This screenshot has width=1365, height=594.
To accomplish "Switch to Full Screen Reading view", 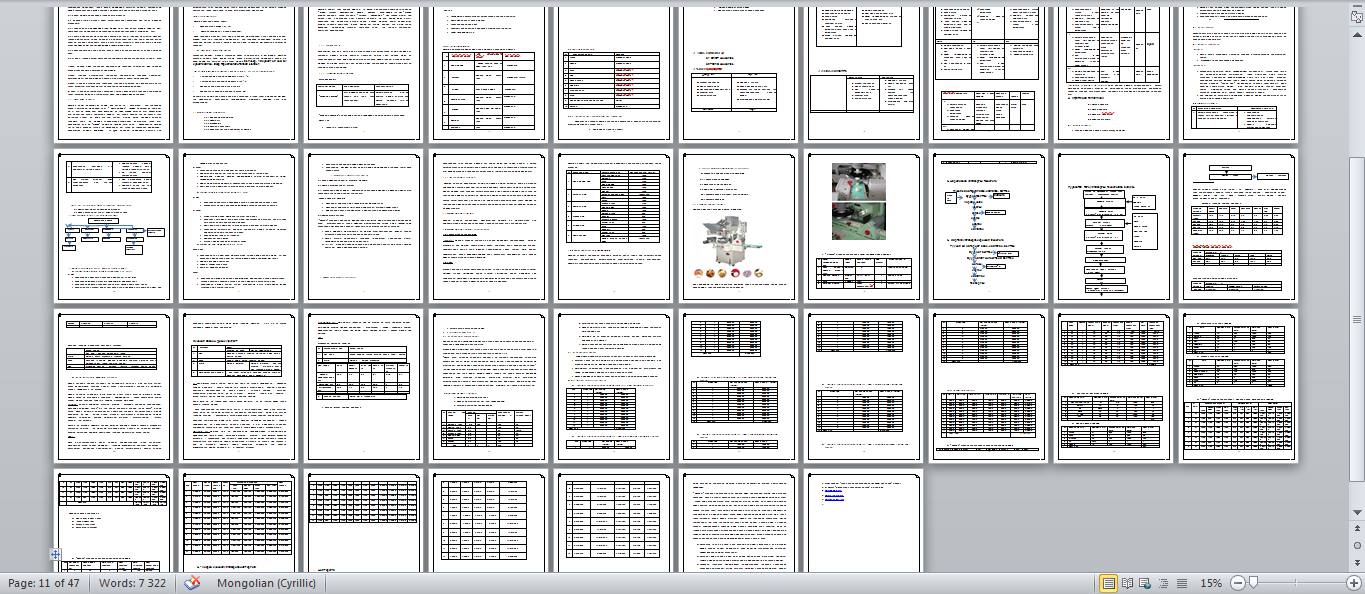I will click(1127, 582).
